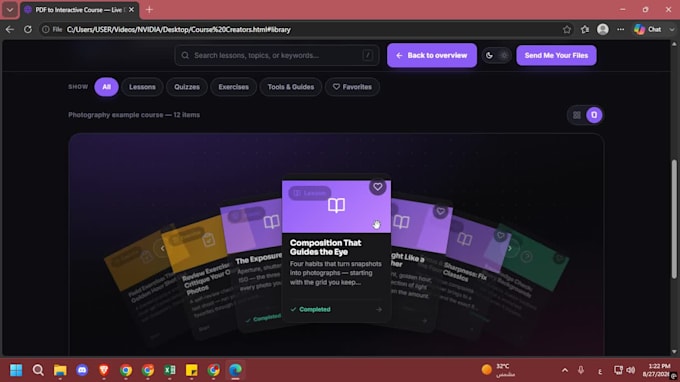Click the open-book icon on the center card
The width and height of the screenshot is (680, 382).
[x=336, y=205]
